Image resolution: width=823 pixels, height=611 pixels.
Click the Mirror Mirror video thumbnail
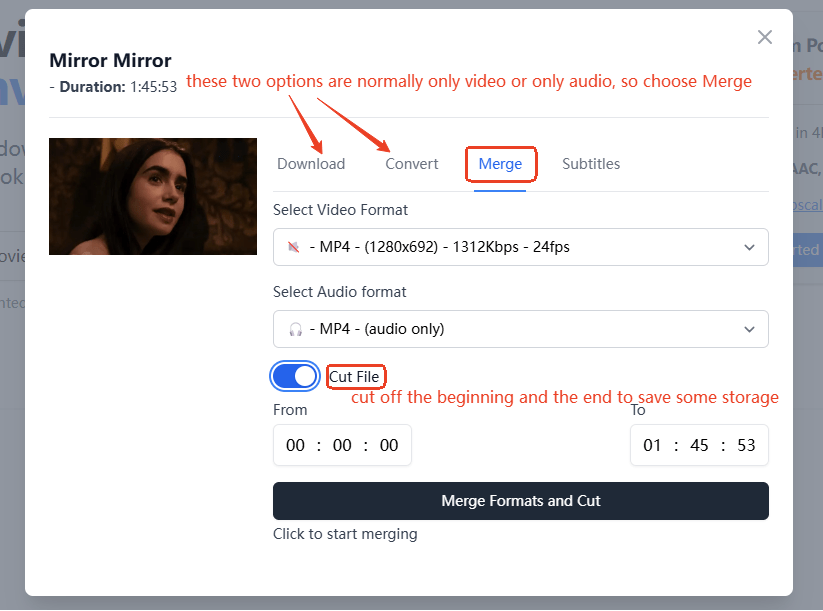pos(153,196)
